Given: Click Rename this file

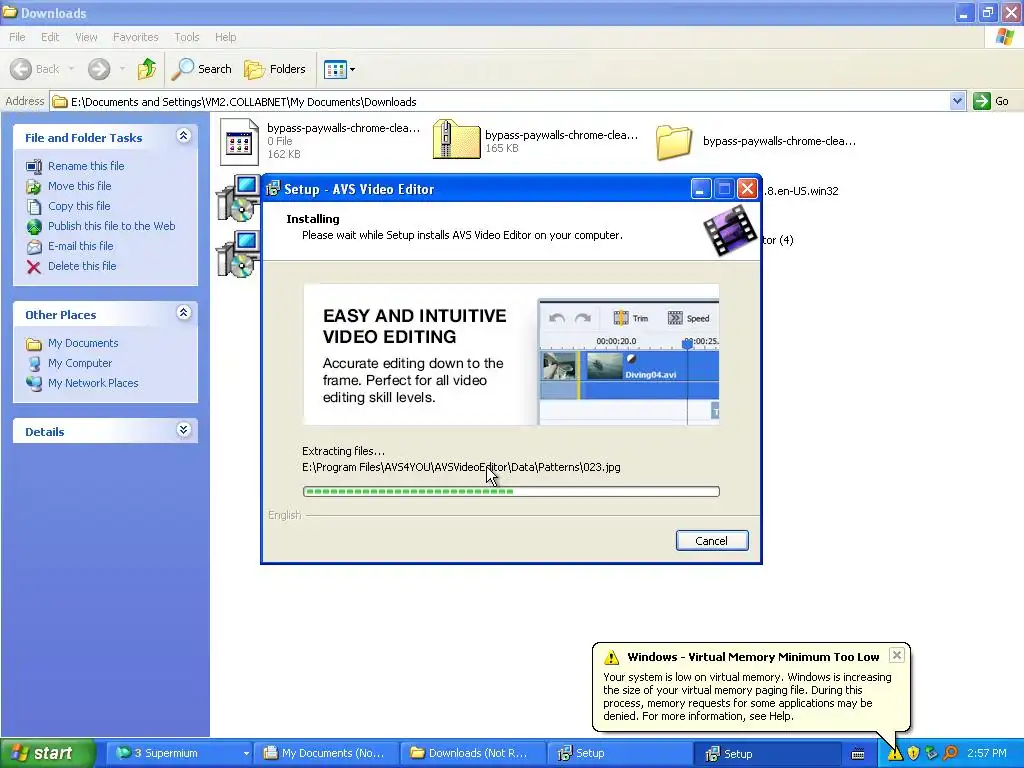Looking at the screenshot, I should pos(86,166).
